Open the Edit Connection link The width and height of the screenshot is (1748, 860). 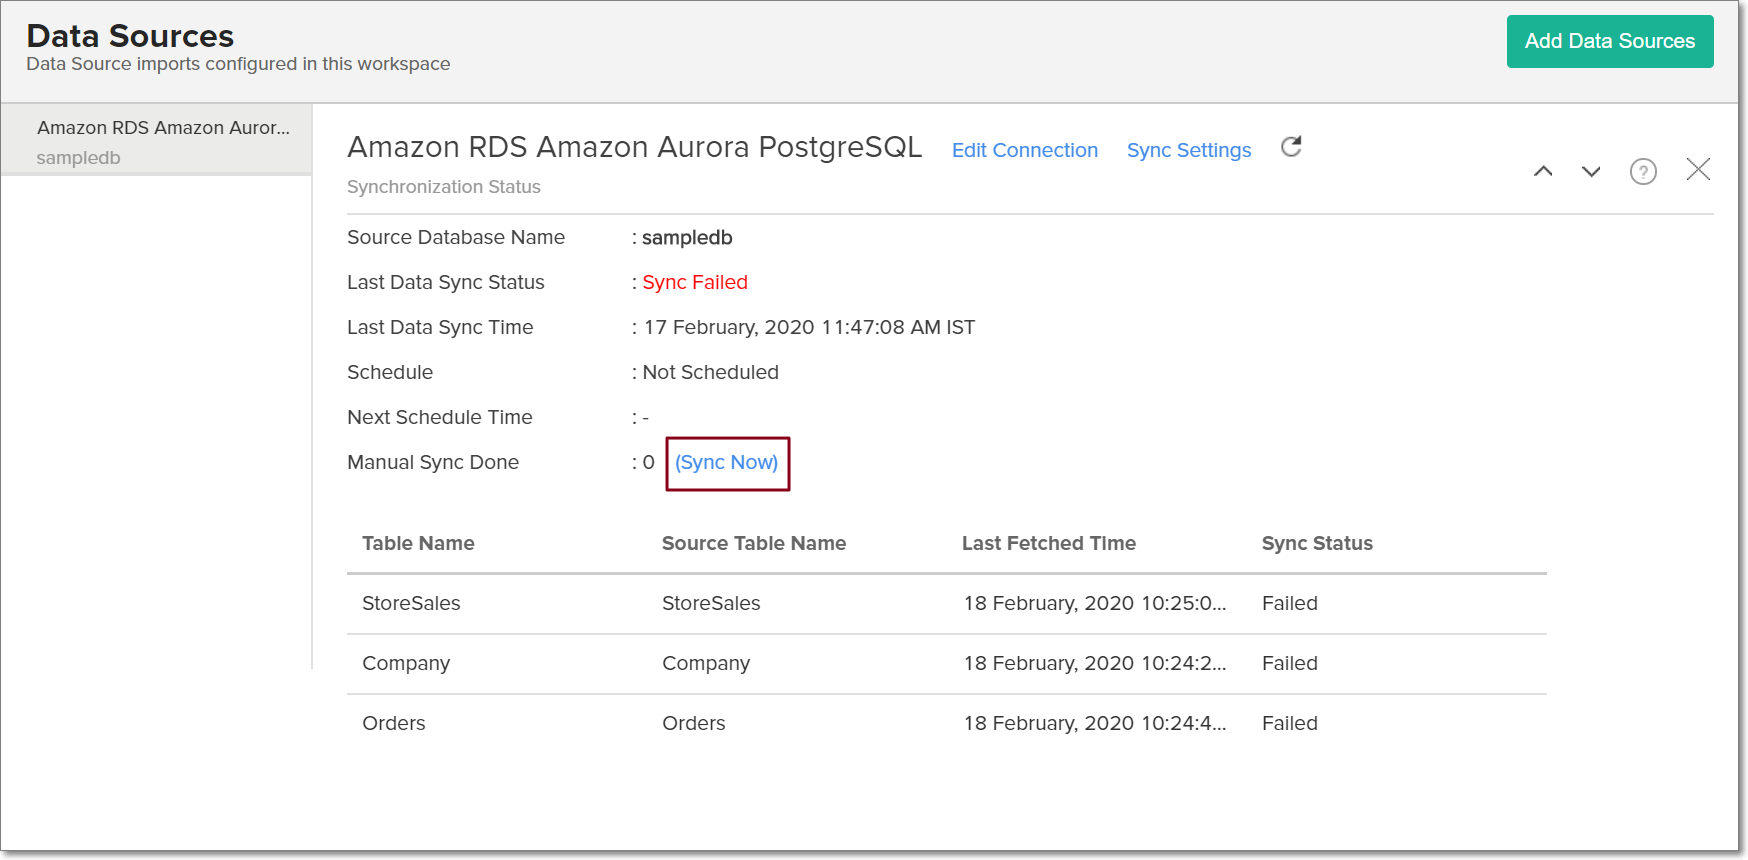click(1024, 150)
